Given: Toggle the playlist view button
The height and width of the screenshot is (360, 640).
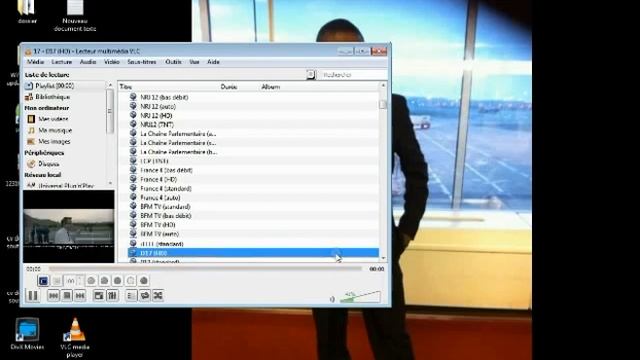Looking at the screenshot, I should pos(131,296).
